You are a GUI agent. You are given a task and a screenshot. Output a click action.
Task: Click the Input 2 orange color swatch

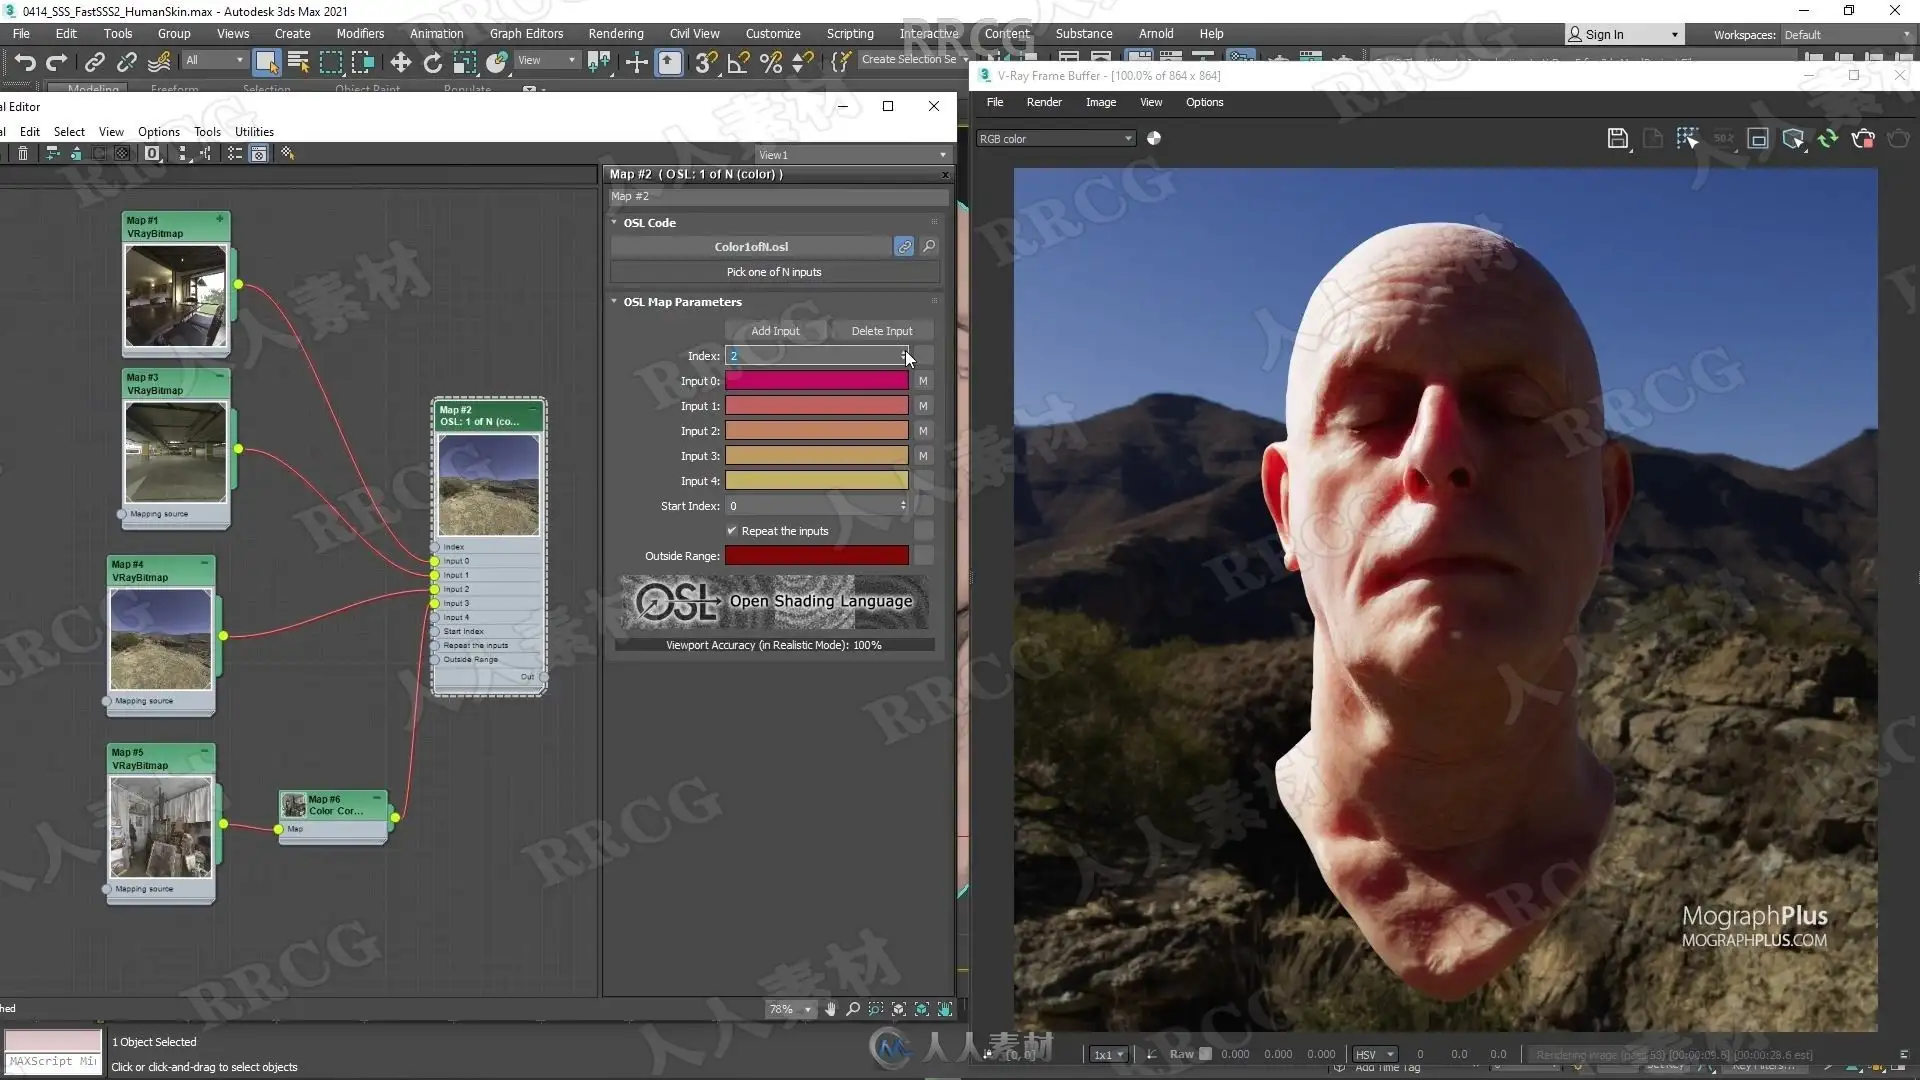coord(816,431)
